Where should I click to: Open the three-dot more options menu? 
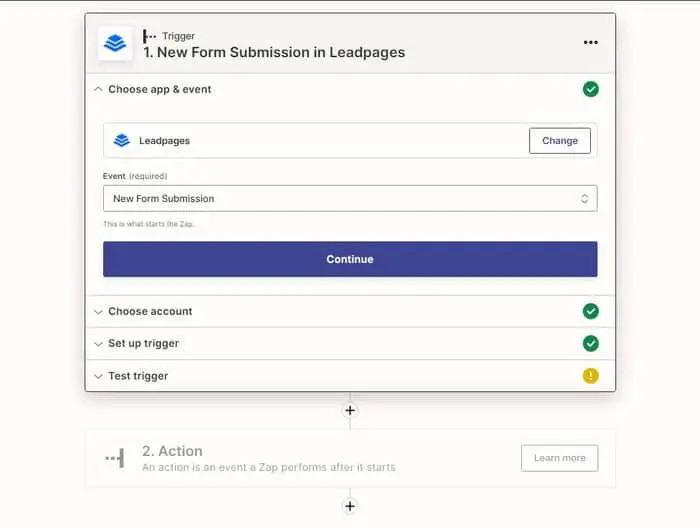click(591, 42)
